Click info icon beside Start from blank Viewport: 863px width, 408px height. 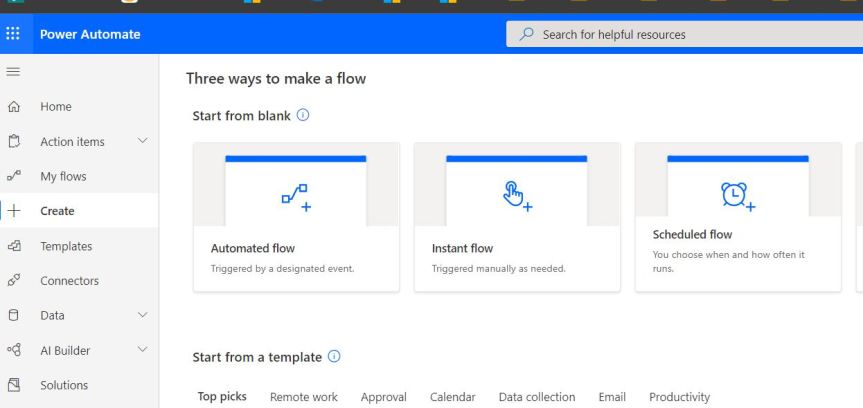(303, 116)
